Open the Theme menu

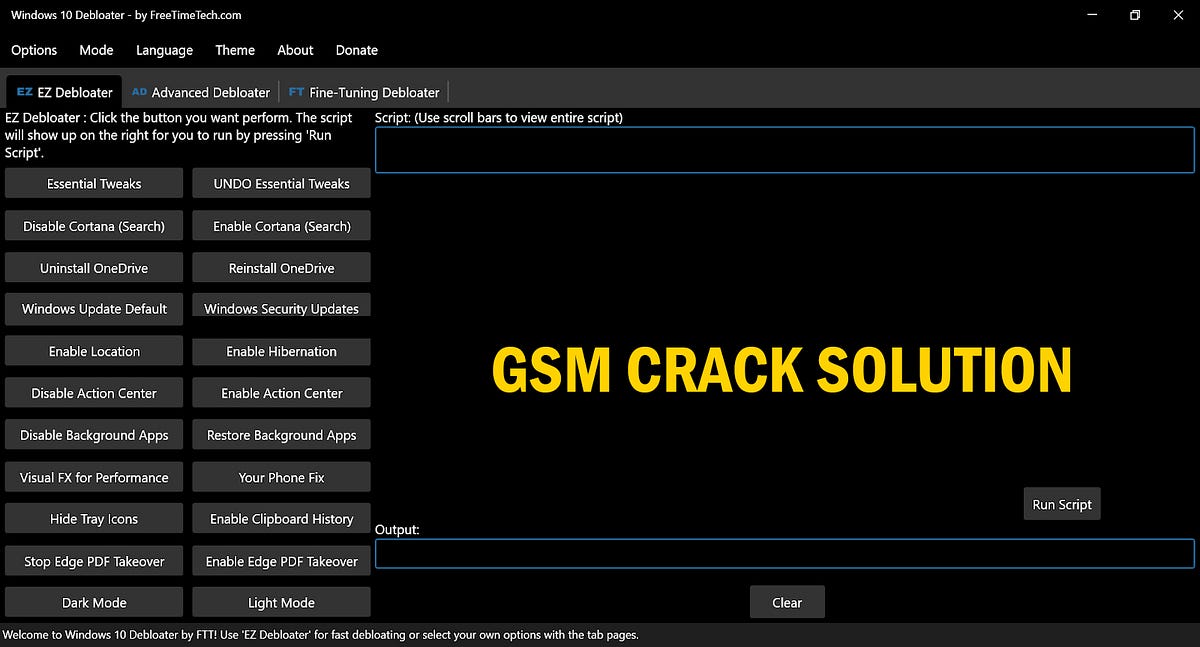point(235,50)
